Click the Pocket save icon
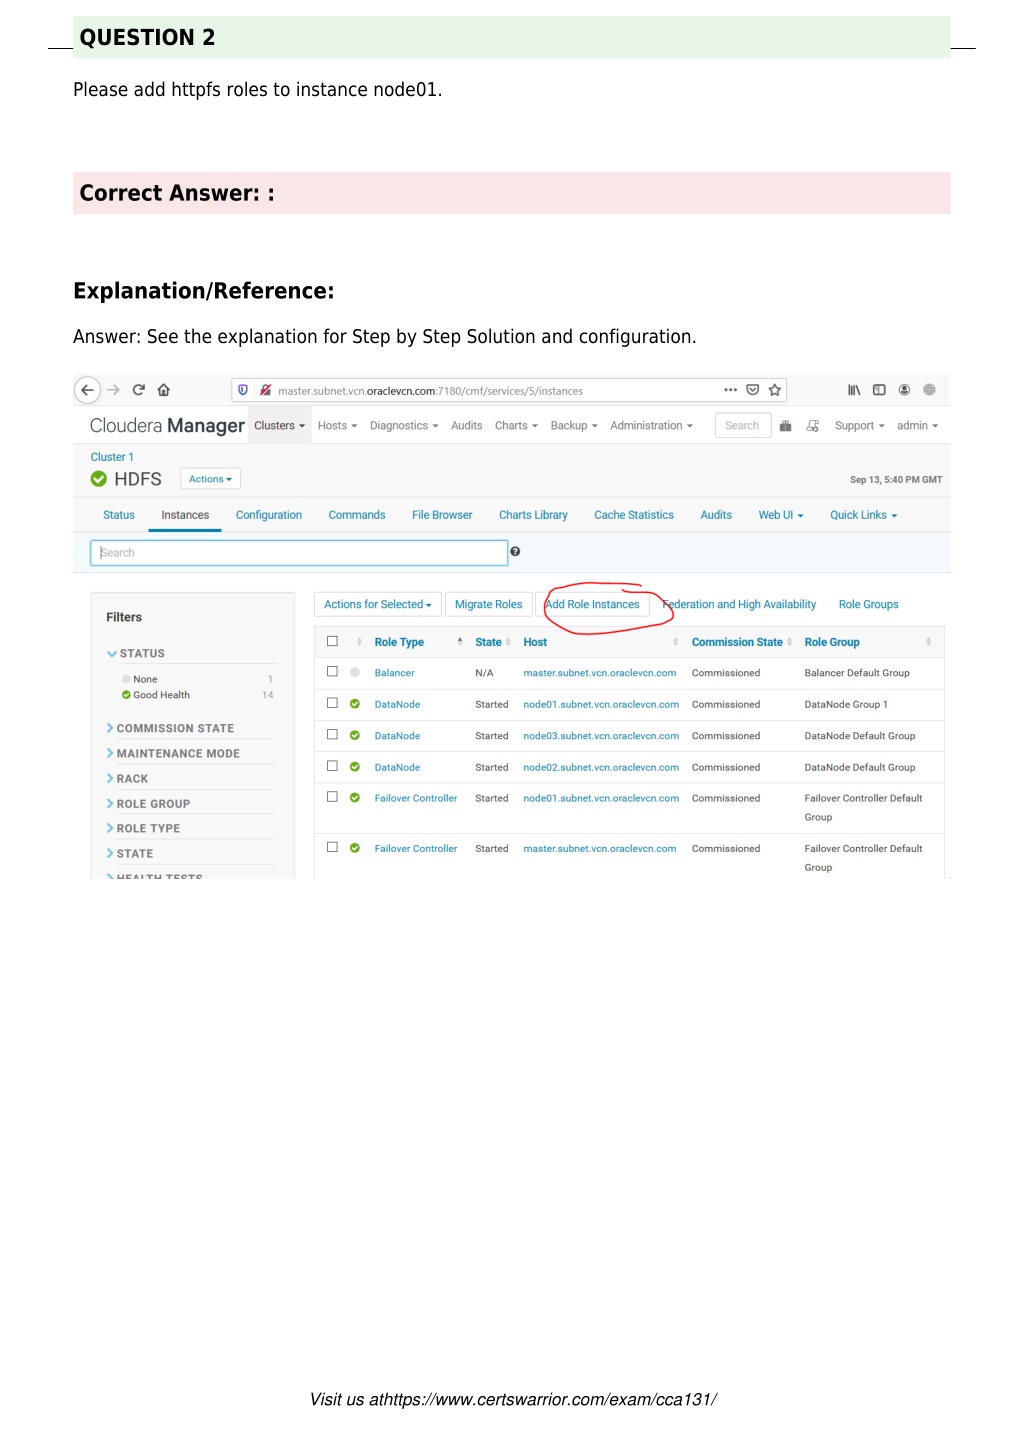 (x=753, y=390)
